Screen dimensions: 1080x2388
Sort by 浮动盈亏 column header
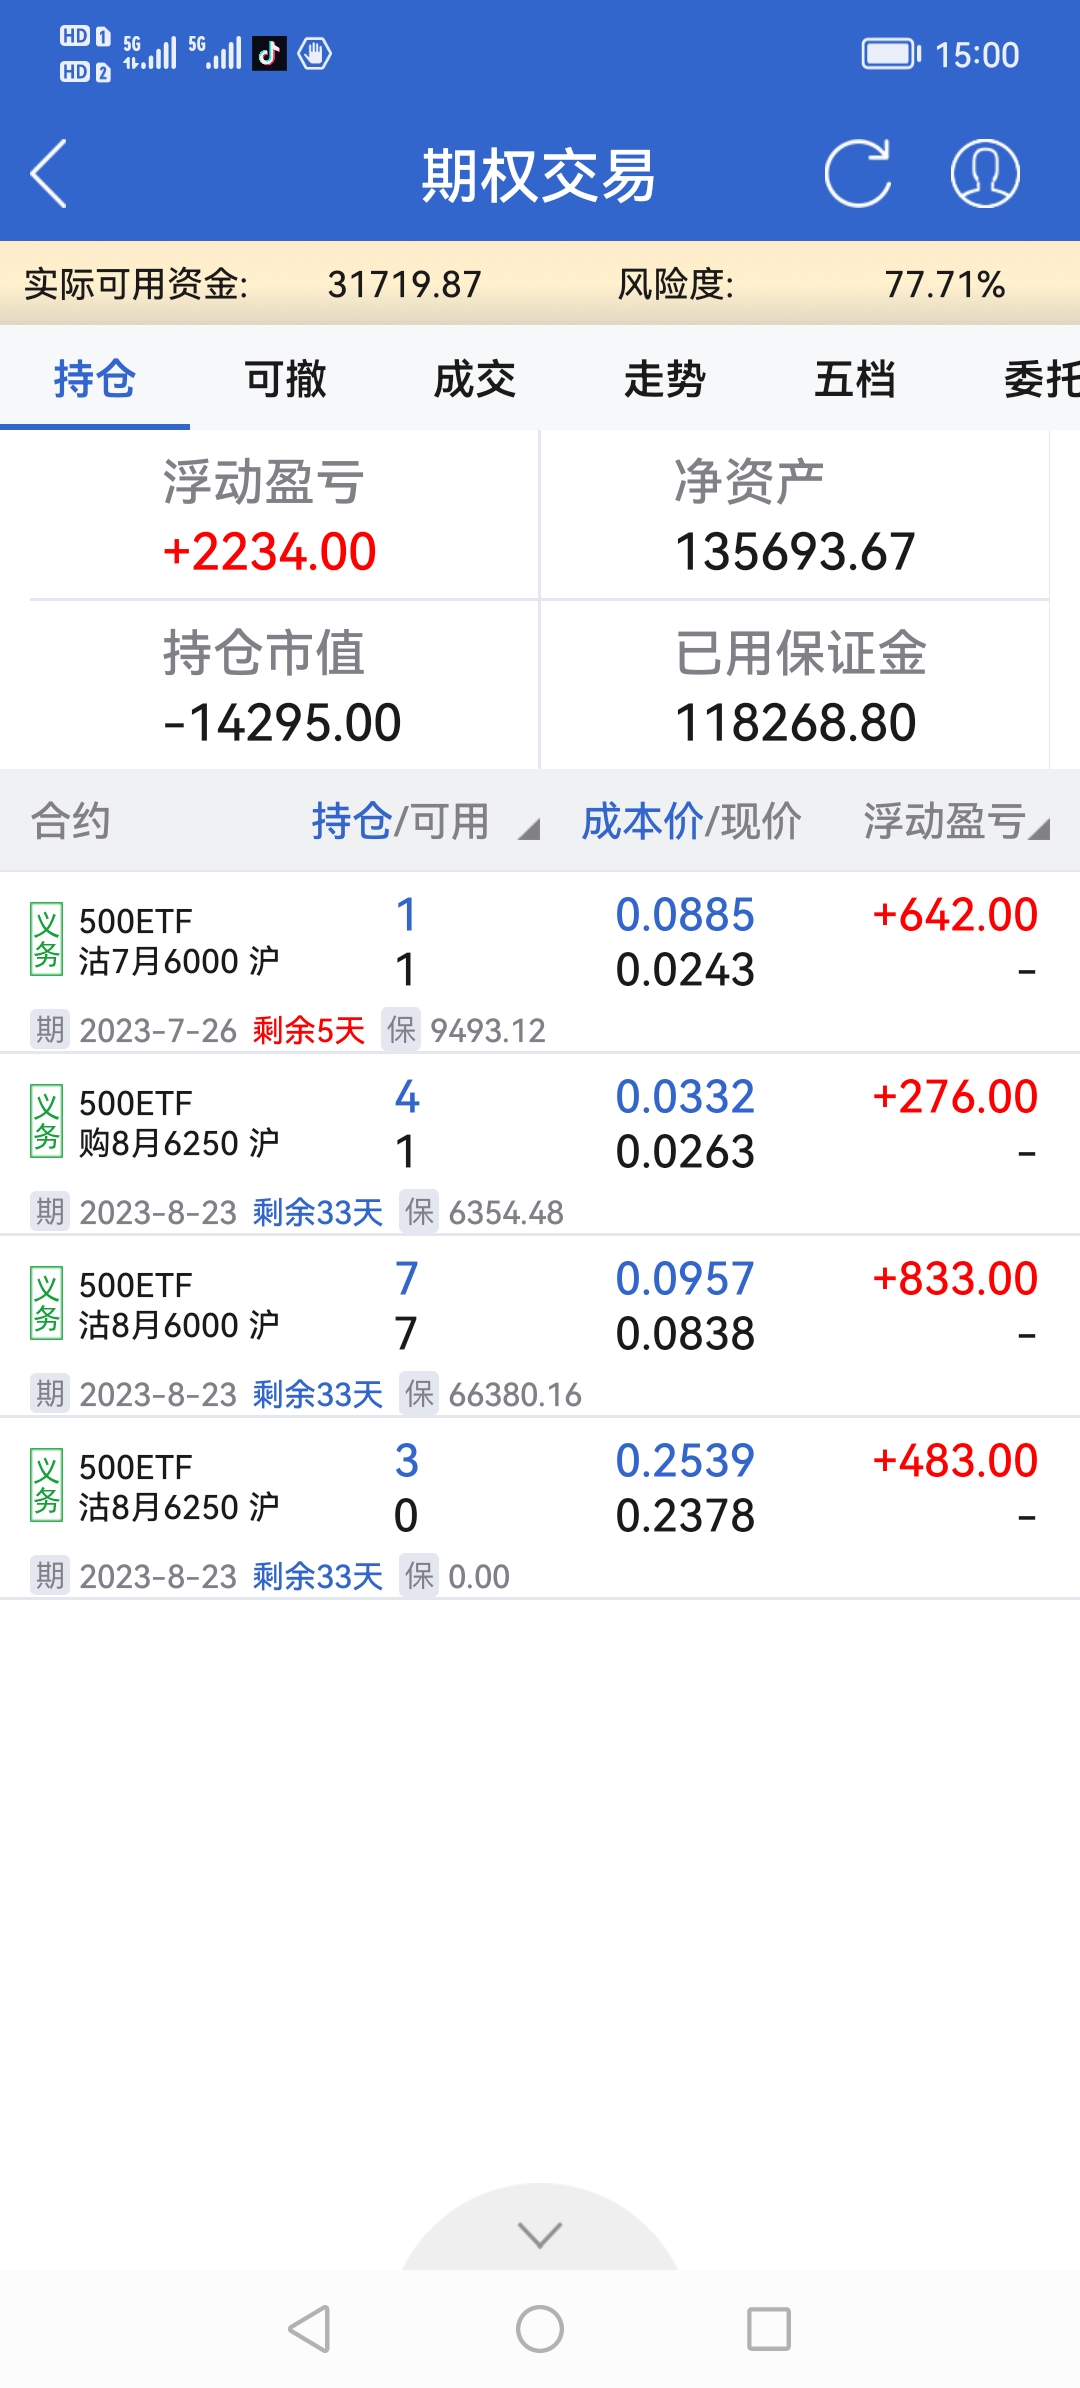955,822
